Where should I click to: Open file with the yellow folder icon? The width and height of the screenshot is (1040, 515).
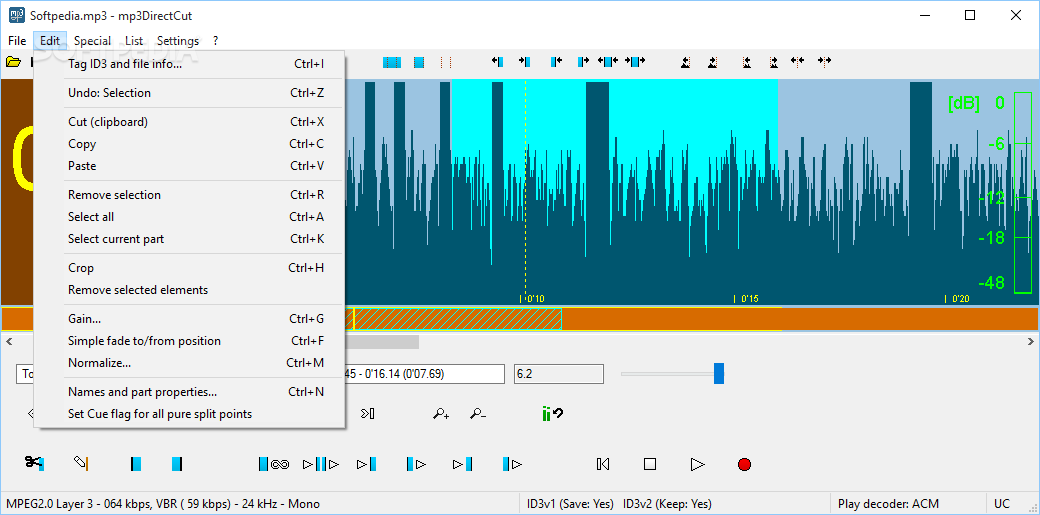13,62
